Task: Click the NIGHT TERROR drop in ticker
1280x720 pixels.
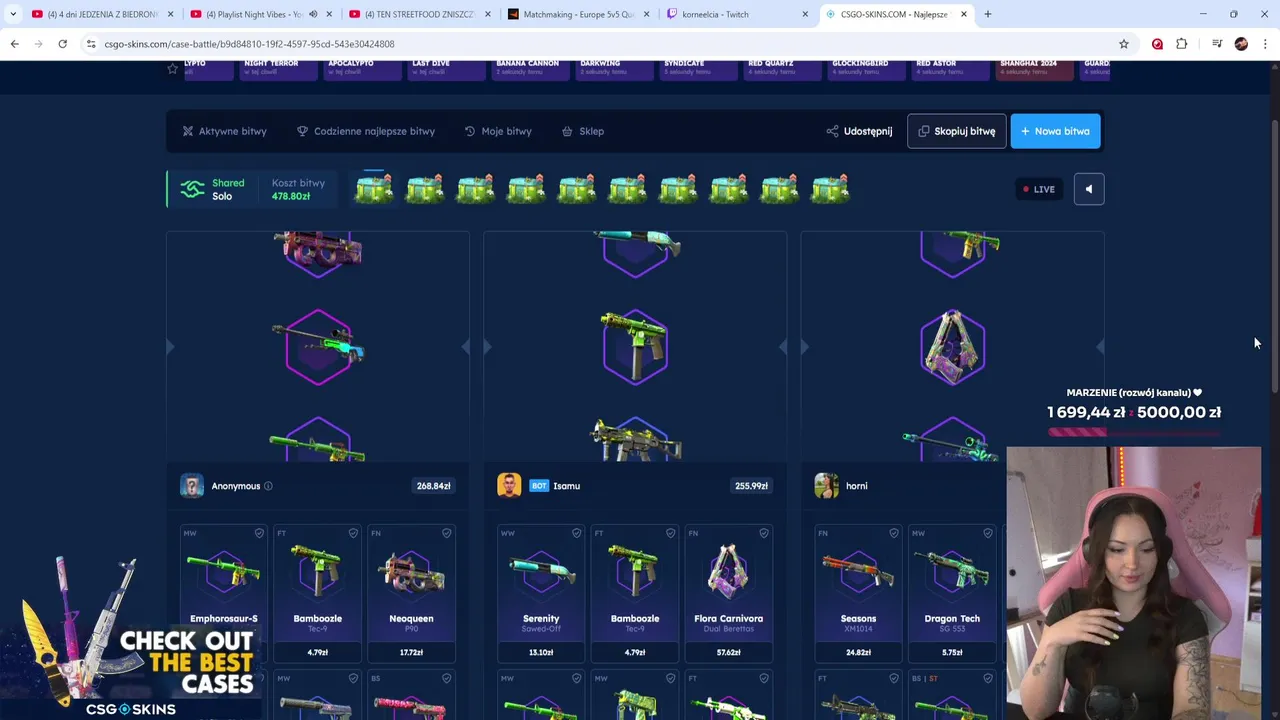Action: 278,68
